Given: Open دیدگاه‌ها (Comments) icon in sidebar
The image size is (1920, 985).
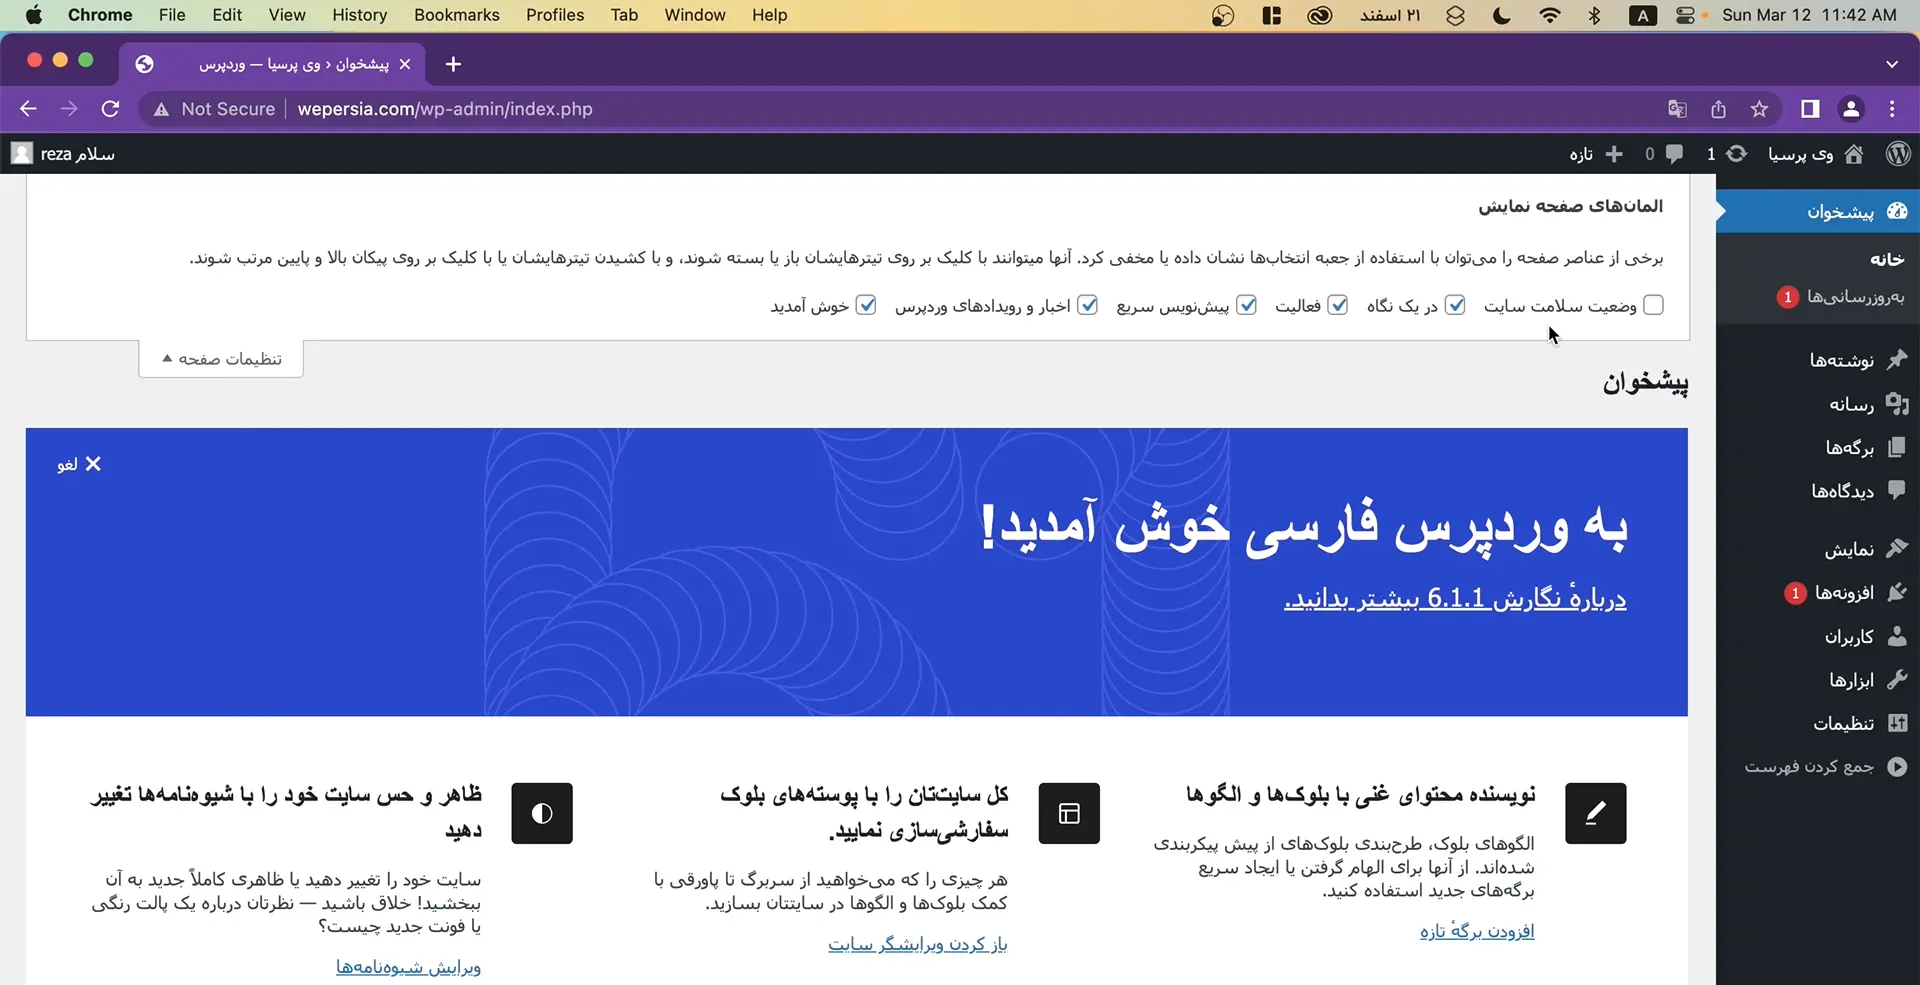Looking at the screenshot, I should click(1897, 490).
